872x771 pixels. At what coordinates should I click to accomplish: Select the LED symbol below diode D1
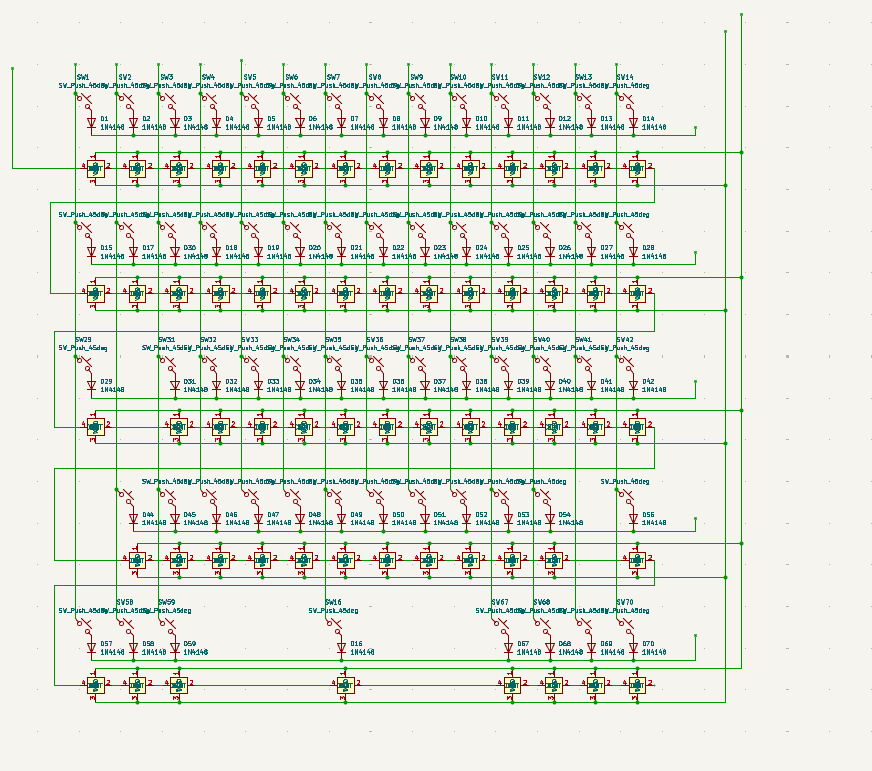(95, 169)
